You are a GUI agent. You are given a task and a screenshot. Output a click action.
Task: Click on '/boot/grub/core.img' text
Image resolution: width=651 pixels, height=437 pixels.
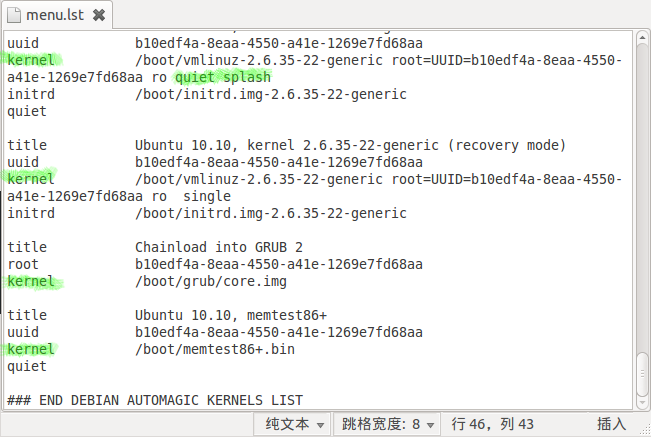pos(211,281)
